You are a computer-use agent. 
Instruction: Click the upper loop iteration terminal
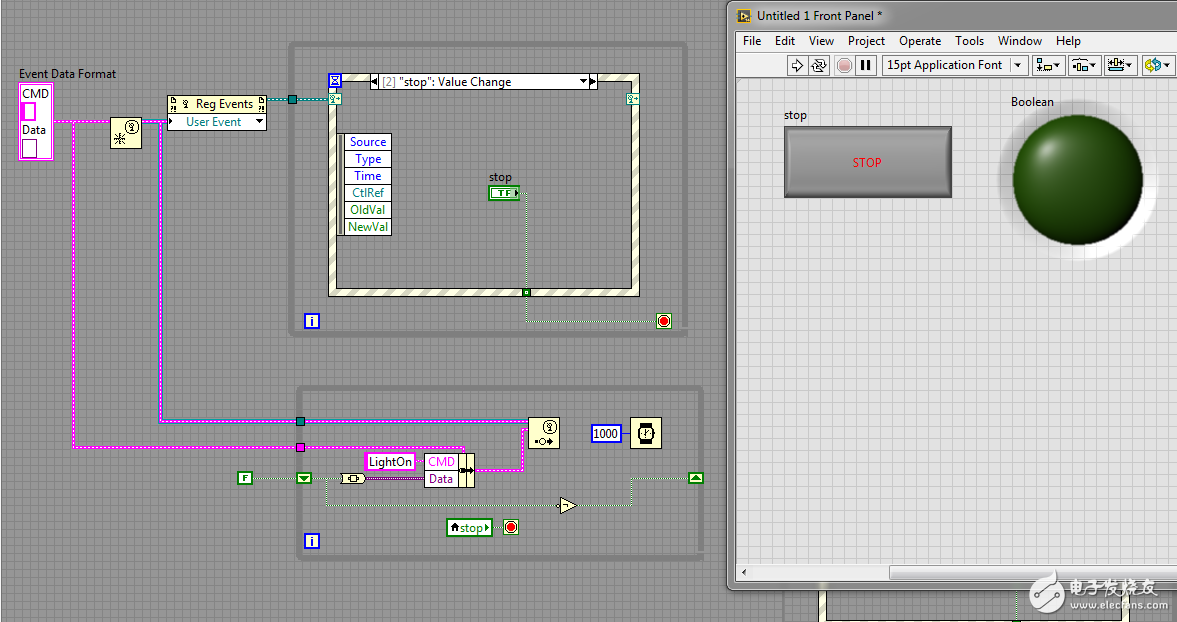(312, 321)
